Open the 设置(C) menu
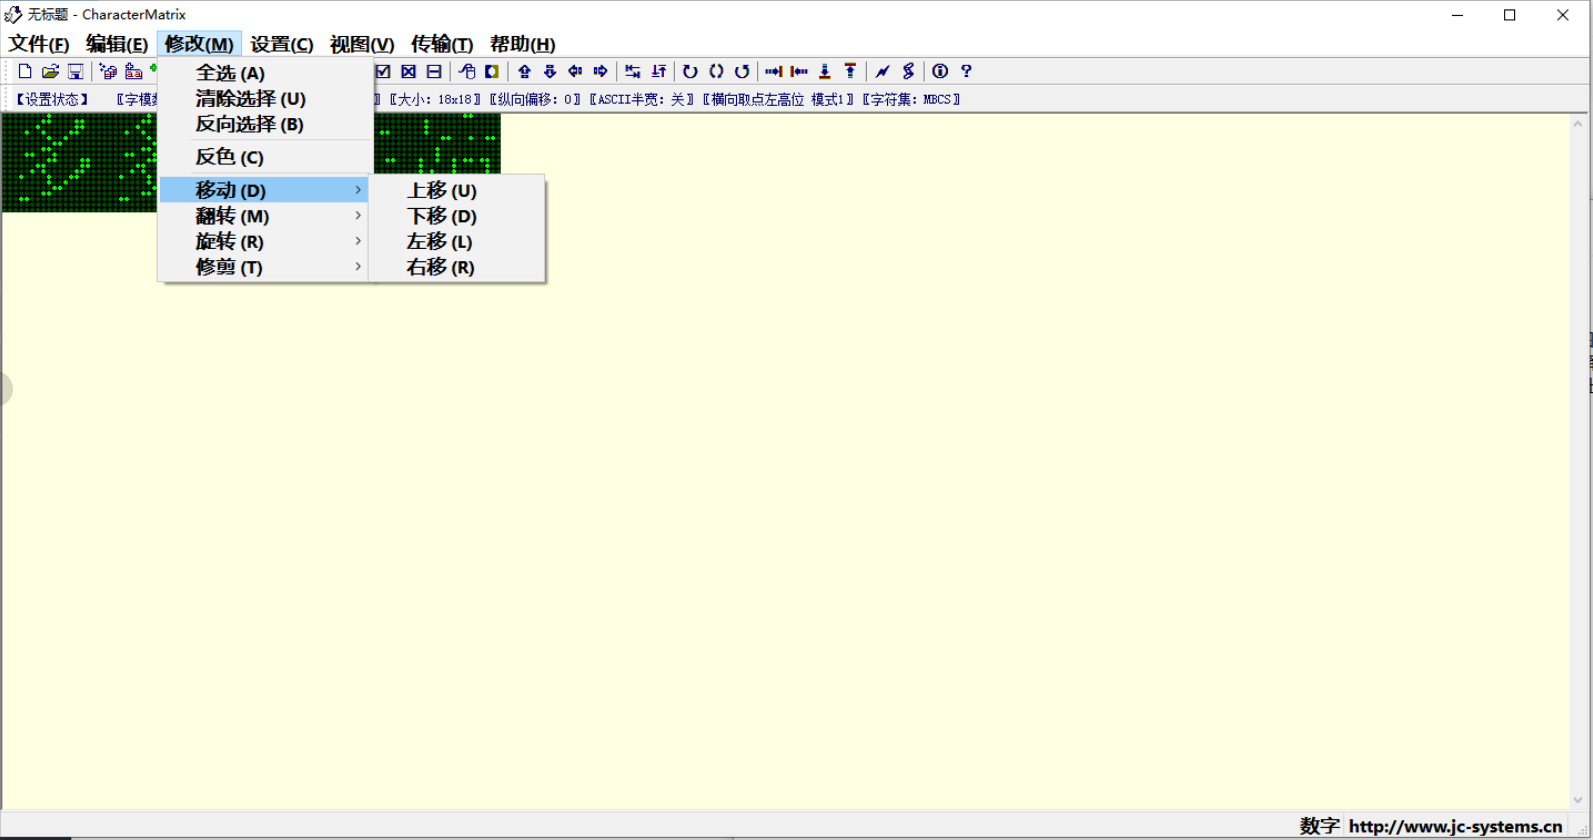The image size is (1593, 840). click(282, 44)
